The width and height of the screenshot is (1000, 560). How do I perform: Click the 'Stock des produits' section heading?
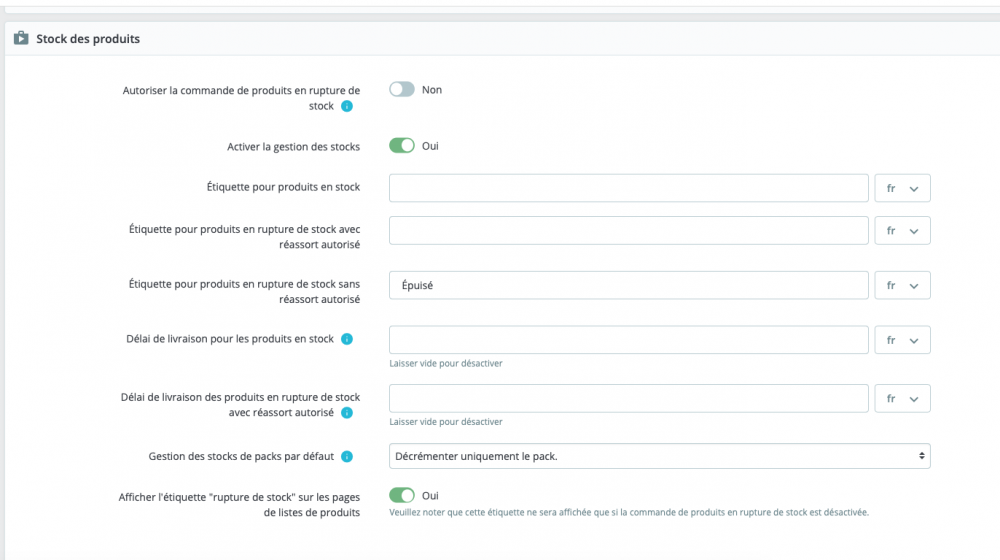tap(88, 39)
